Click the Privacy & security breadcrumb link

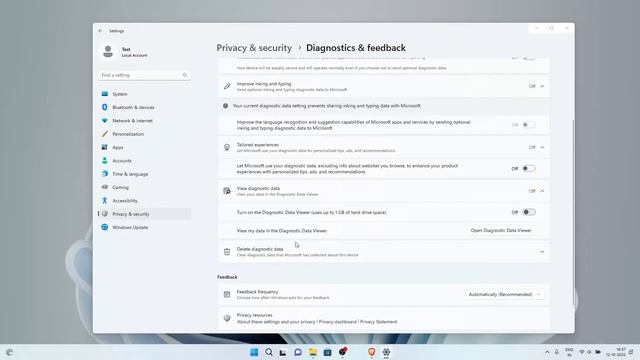254,48
